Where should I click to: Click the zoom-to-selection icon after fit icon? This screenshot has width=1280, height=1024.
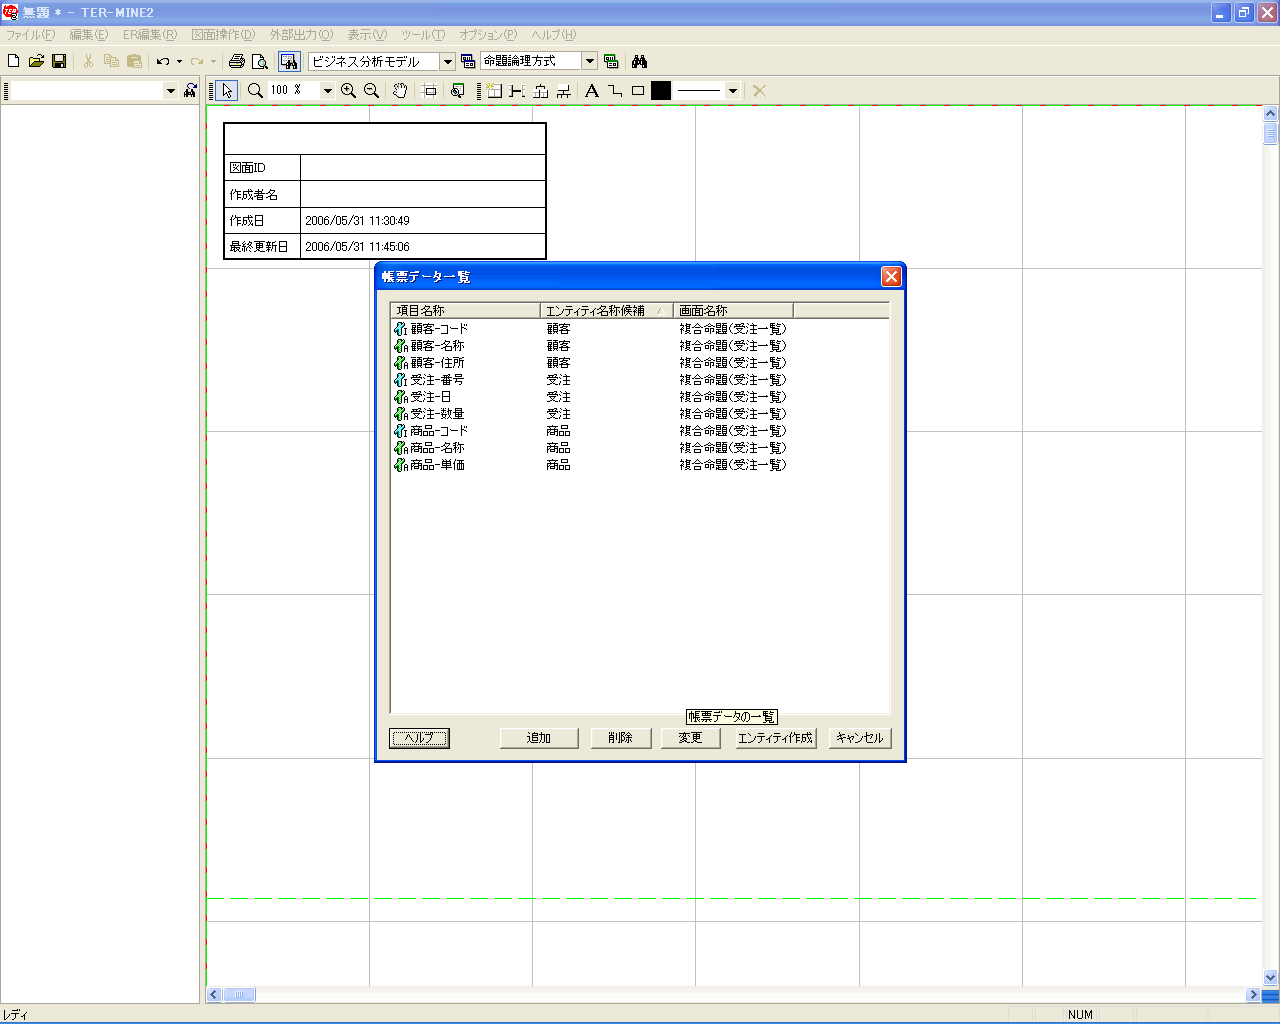[x=457, y=91]
